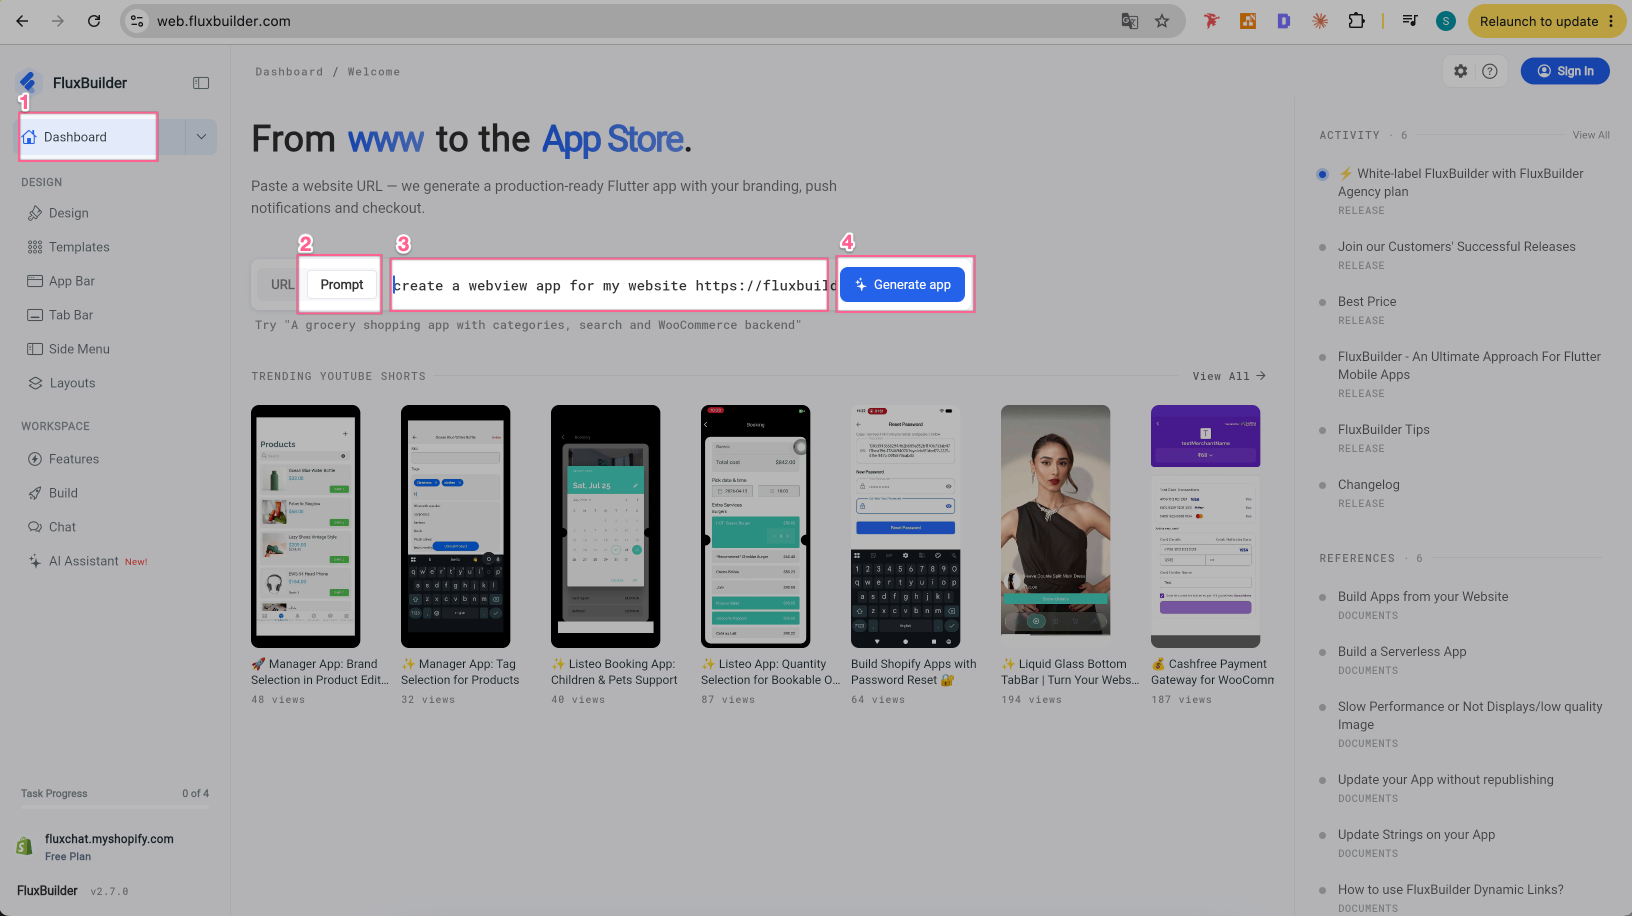The width and height of the screenshot is (1632, 916).
Task: Reload the browser page
Action: [94, 21]
